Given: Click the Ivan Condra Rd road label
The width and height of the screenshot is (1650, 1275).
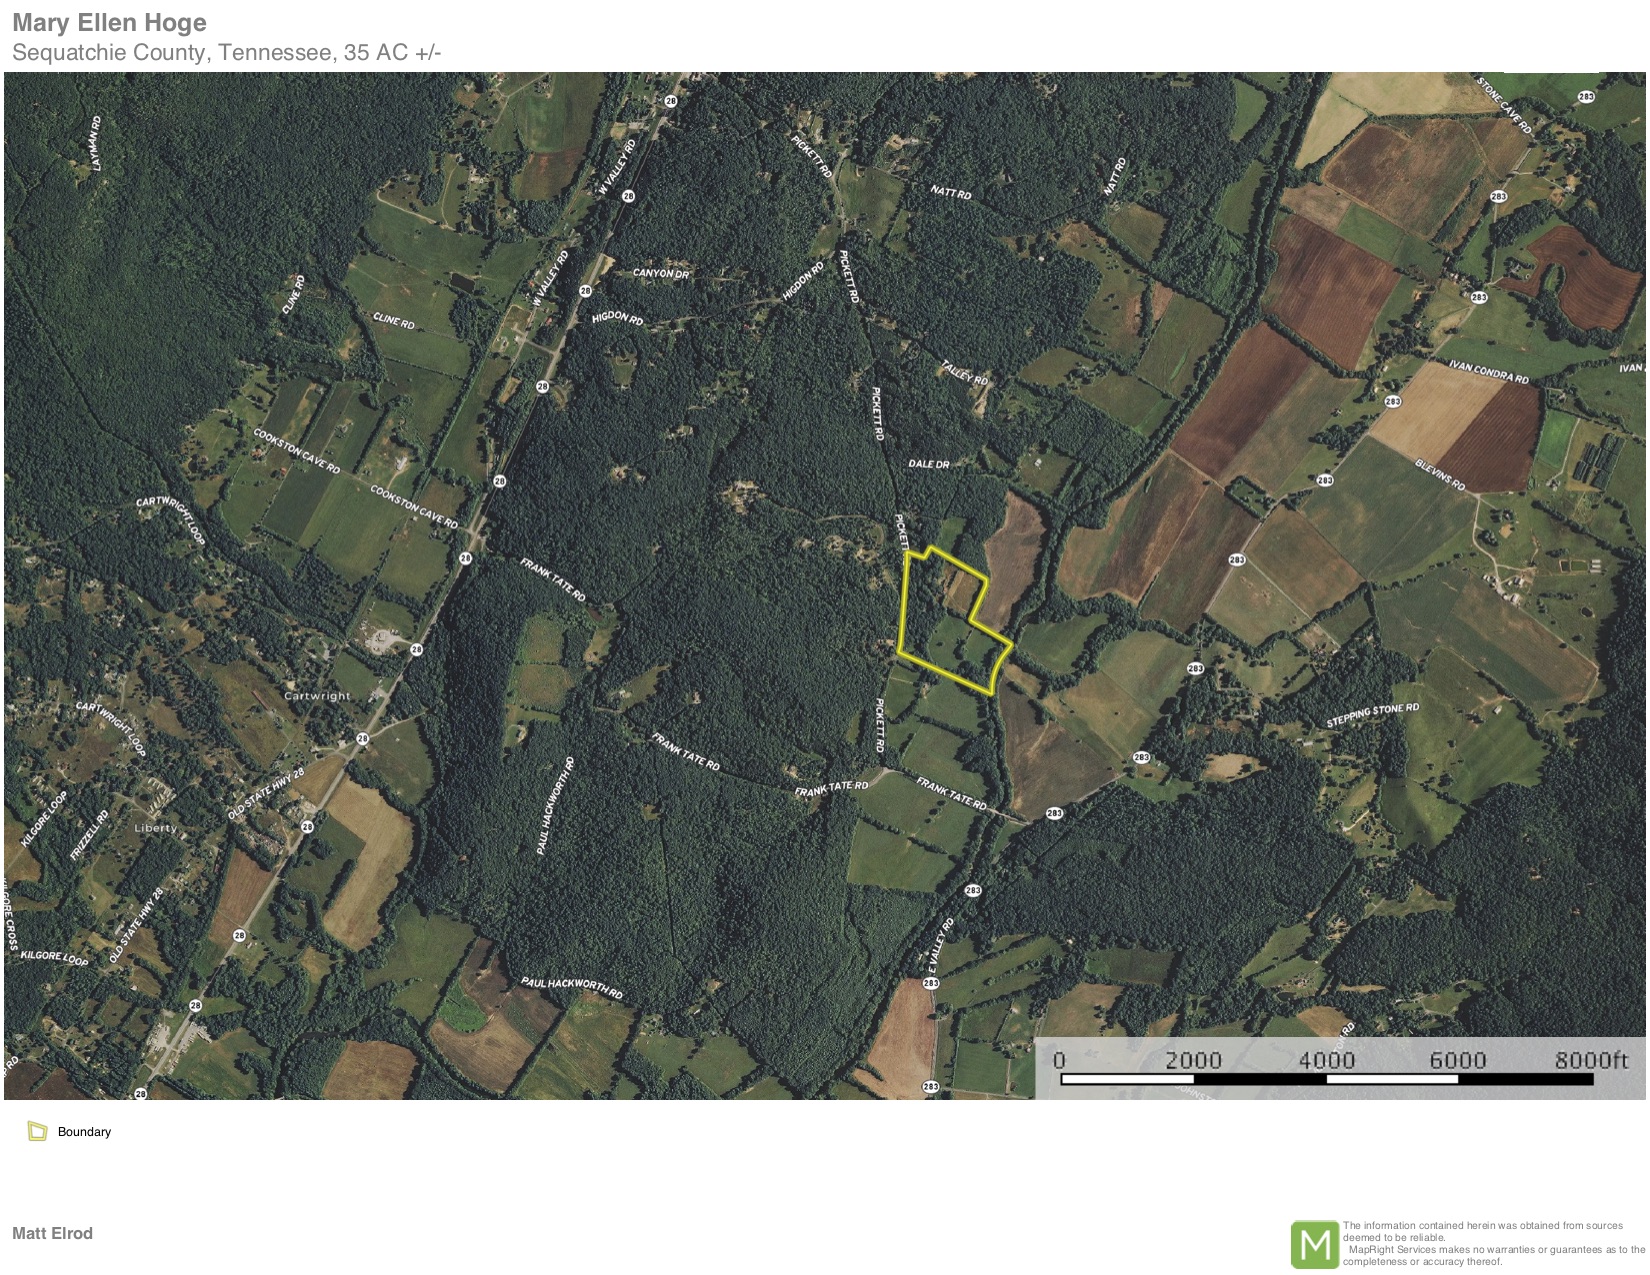Looking at the screenshot, I should [1488, 372].
